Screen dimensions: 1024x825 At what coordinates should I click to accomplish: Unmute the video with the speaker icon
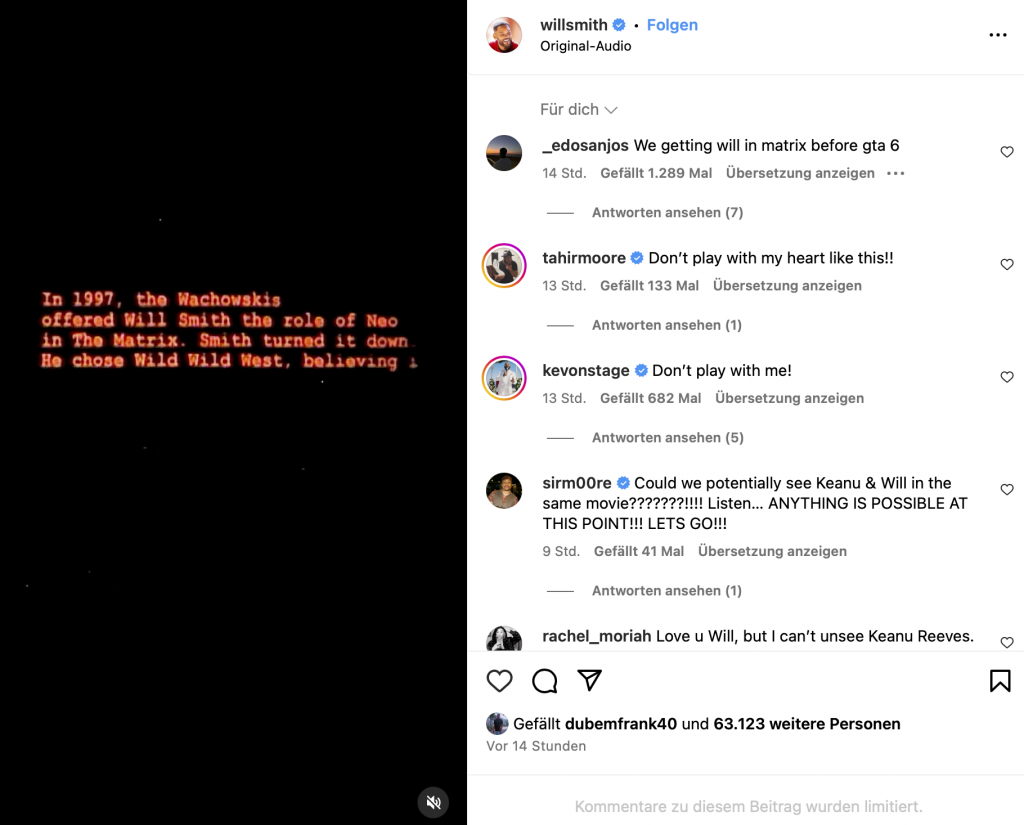[x=433, y=802]
